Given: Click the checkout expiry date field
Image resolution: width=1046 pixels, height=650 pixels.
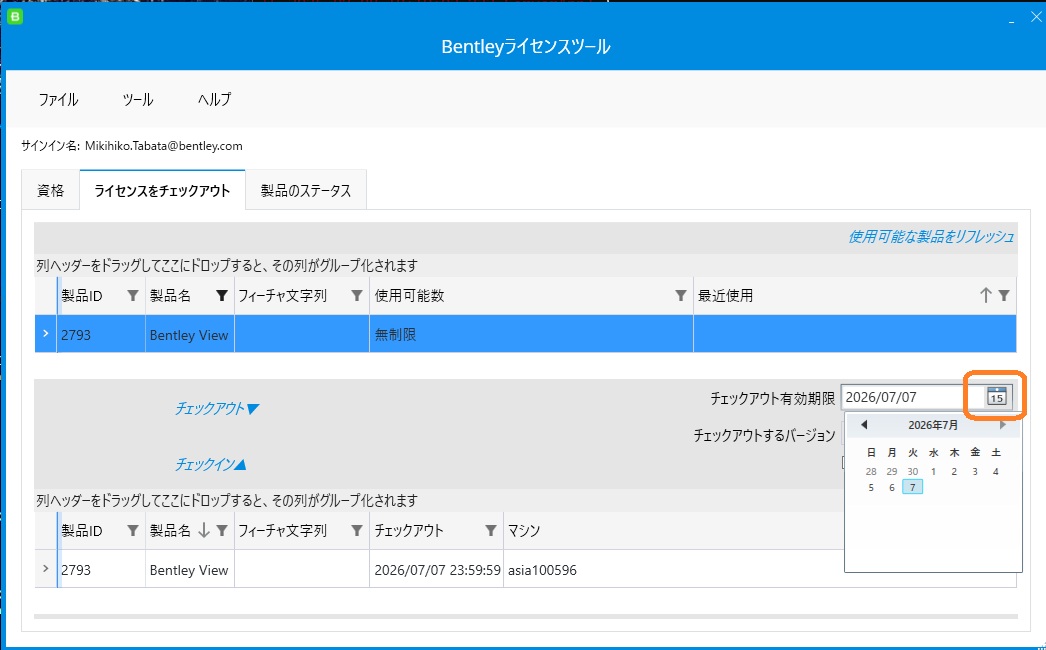Looking at the screenshot, I should (911, 397).
